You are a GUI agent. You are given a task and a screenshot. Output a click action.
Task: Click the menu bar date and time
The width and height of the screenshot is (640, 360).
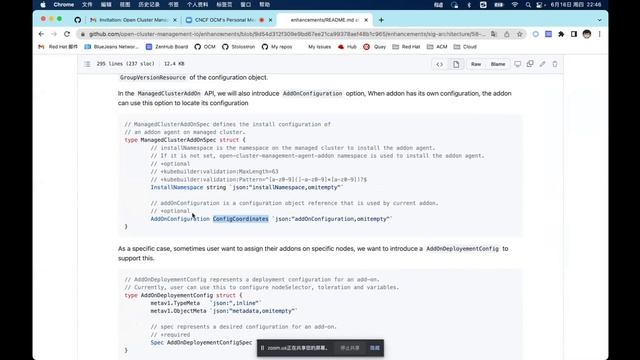(576, 4)
